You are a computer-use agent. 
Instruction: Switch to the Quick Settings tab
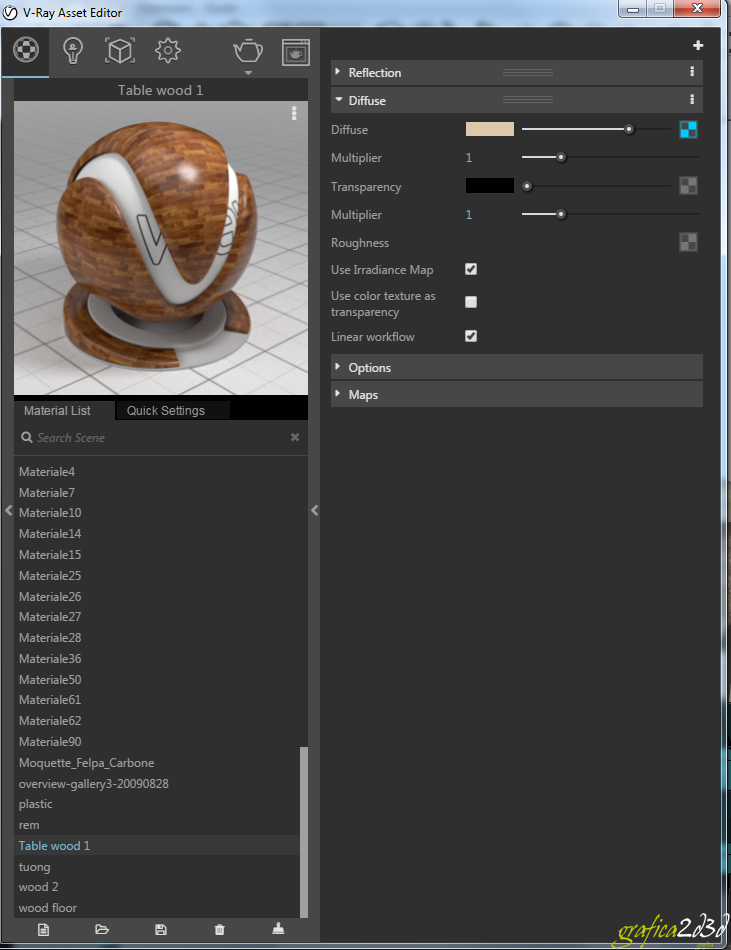pyautogui.click(x=166, y=410)
